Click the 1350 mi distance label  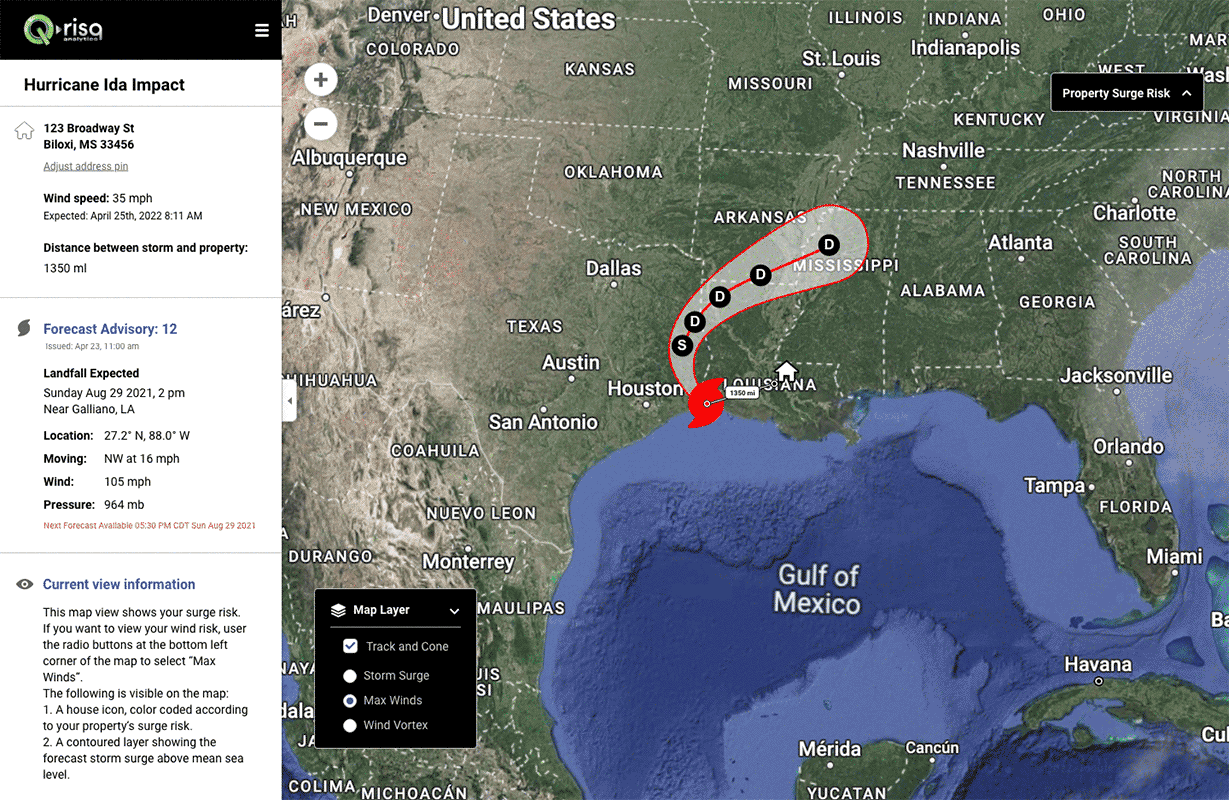click(741, 393)
